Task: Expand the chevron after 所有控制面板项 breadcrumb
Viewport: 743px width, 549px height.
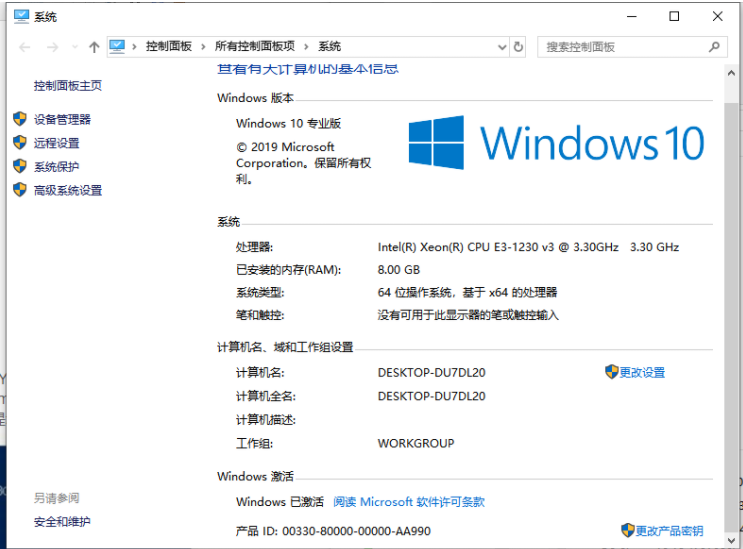Action: [x=307, y=47]
